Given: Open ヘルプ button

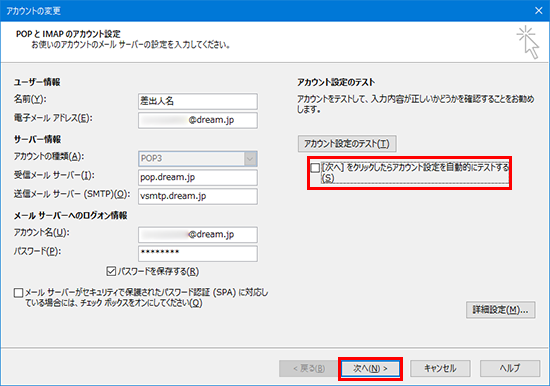Looking at the screenshot, I should click(510, 368).
